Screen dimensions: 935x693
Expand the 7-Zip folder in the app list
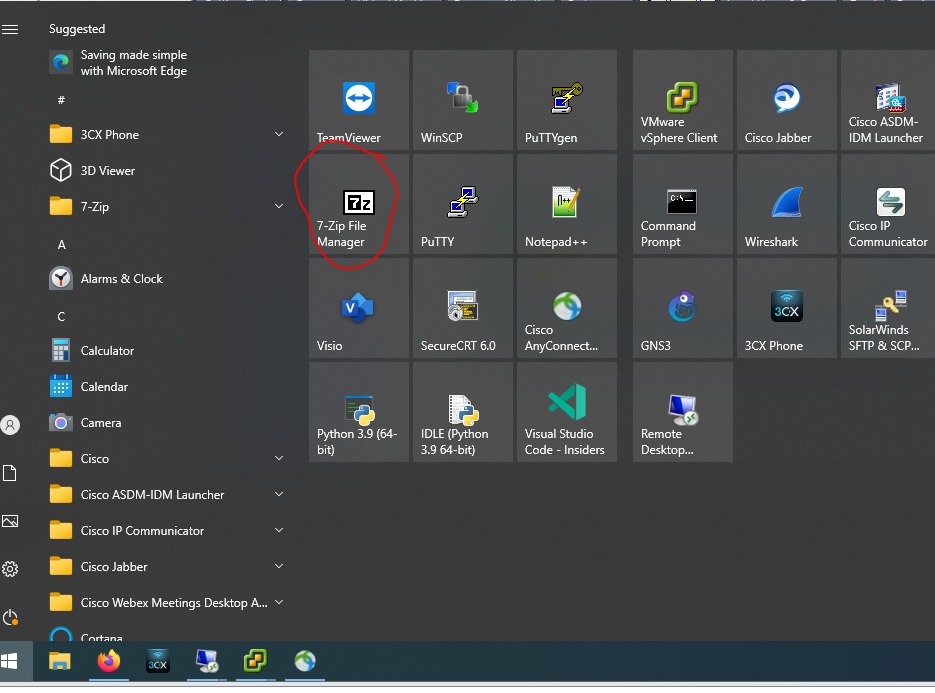pos(279,206)
